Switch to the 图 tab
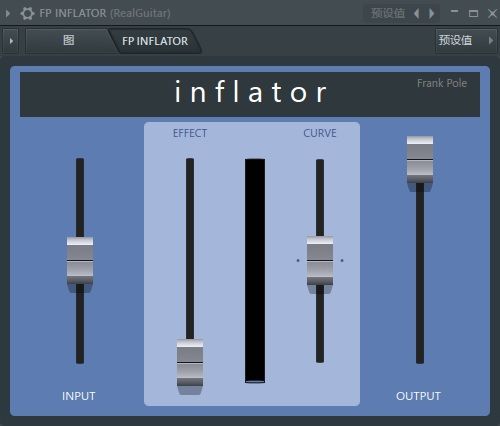 coord(68,41)
